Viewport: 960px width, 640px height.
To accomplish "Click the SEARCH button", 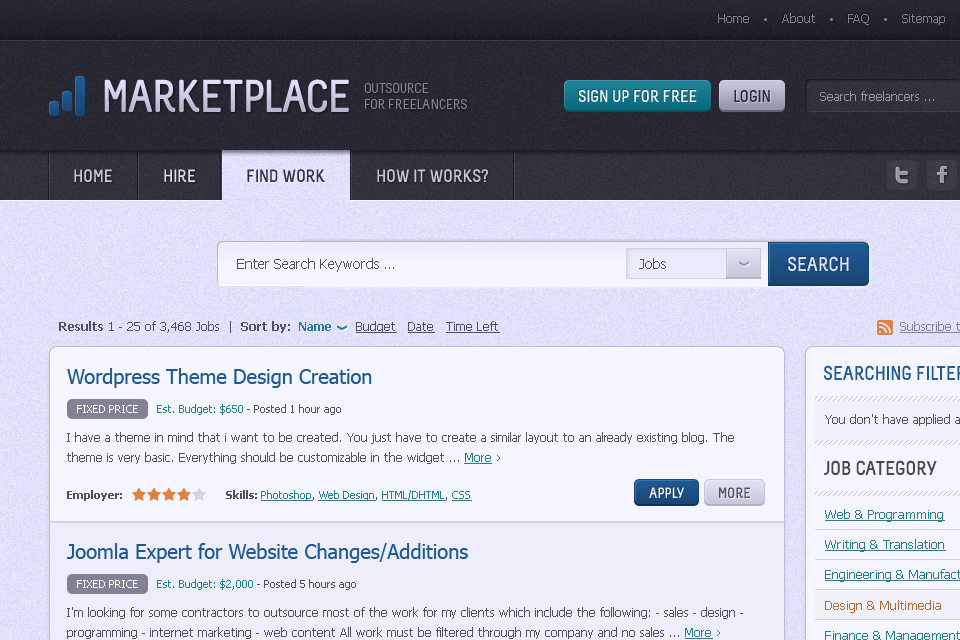I will coord(818,263).
